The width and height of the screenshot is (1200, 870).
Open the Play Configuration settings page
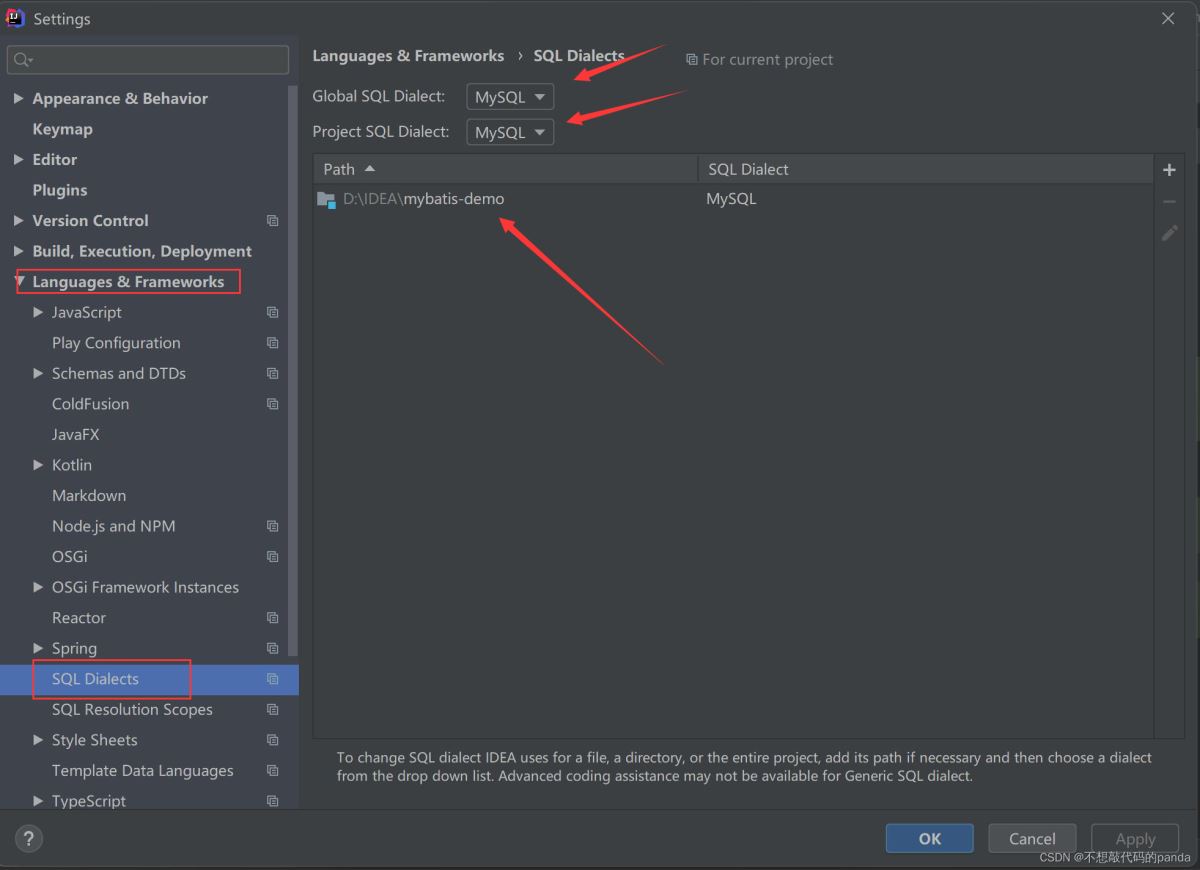(116, 343)
